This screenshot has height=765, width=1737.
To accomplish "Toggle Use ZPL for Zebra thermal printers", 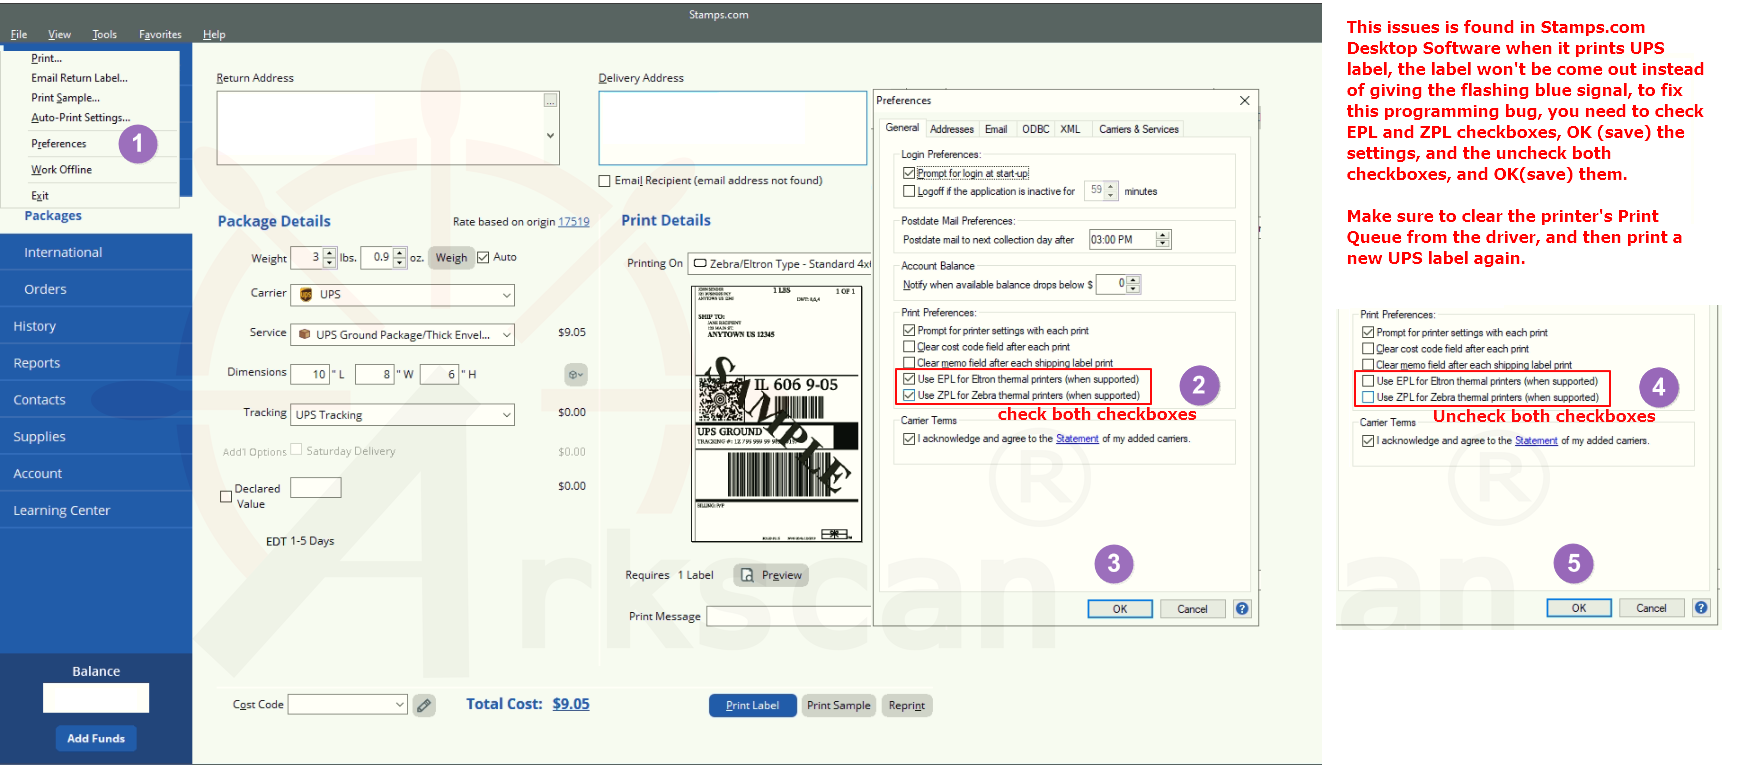I will (x=909, y=395).
